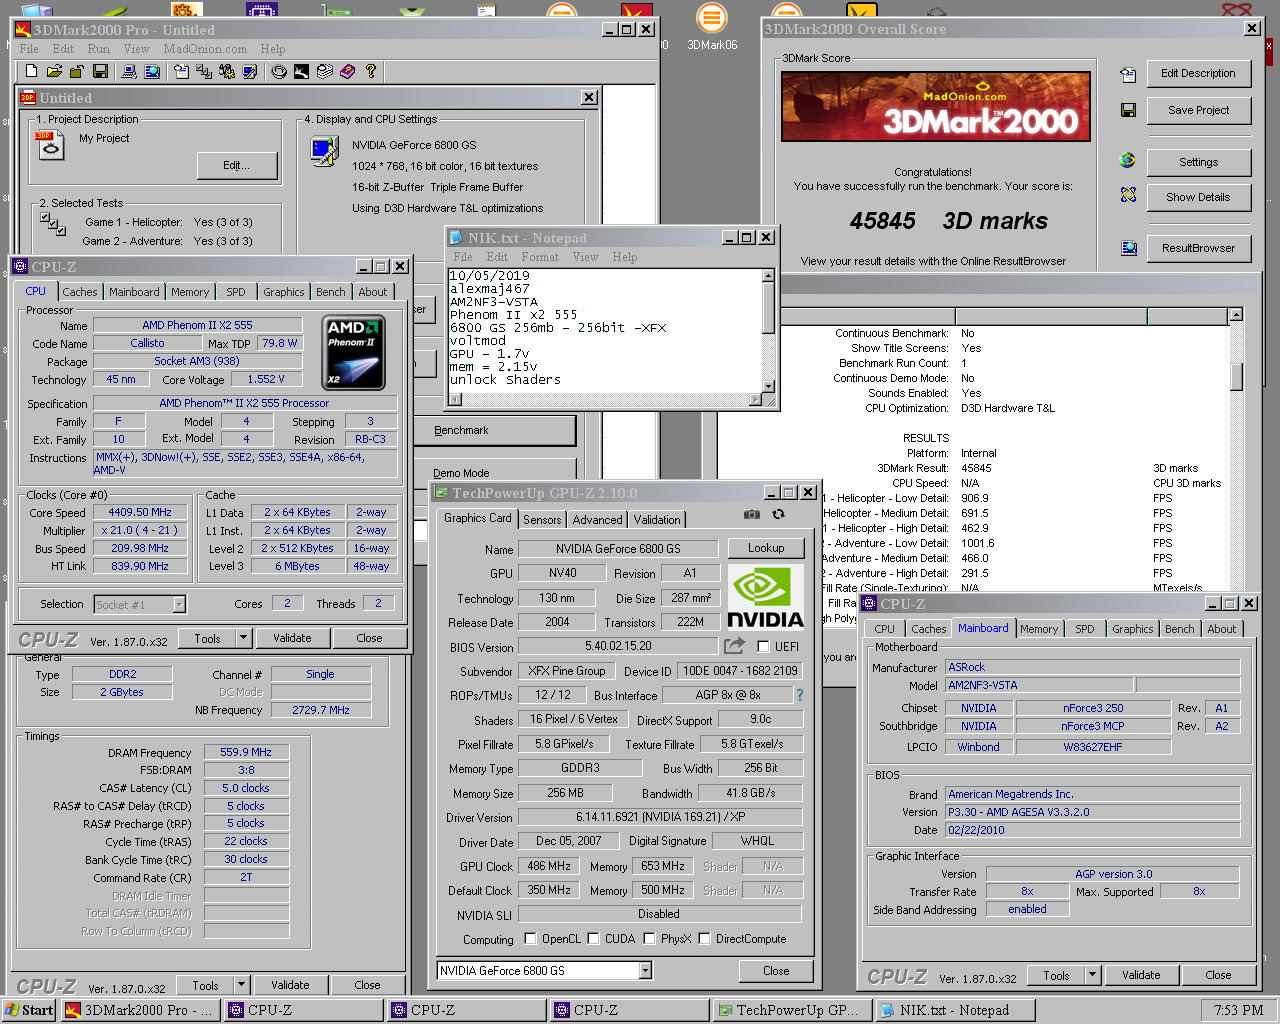The height and width of the screenshot is (1024, 1280).
Task: Expand Tools arrow in CPU-Z Phenom window
Action: [242, 638]
